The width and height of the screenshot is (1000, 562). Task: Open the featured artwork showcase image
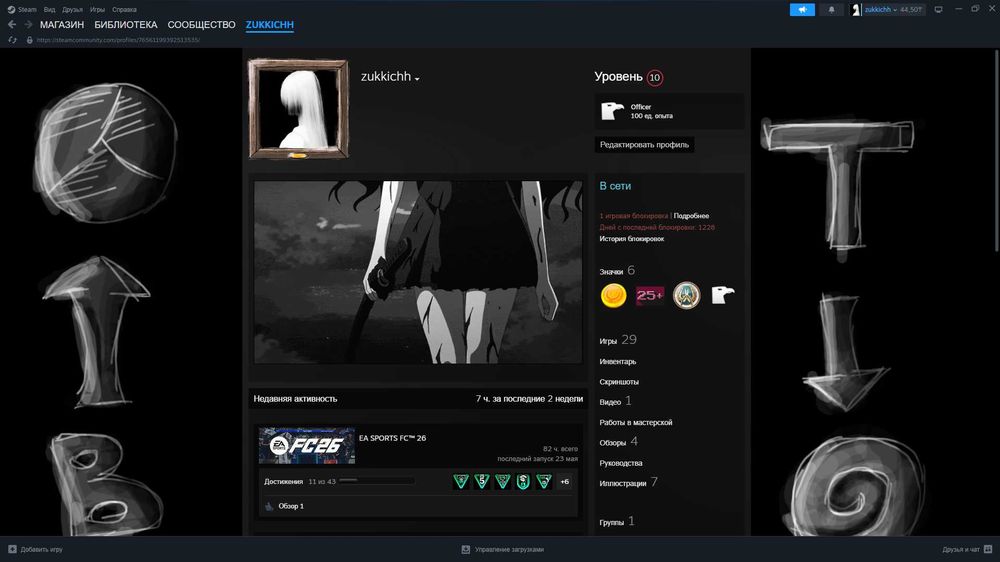pos(418,272)
